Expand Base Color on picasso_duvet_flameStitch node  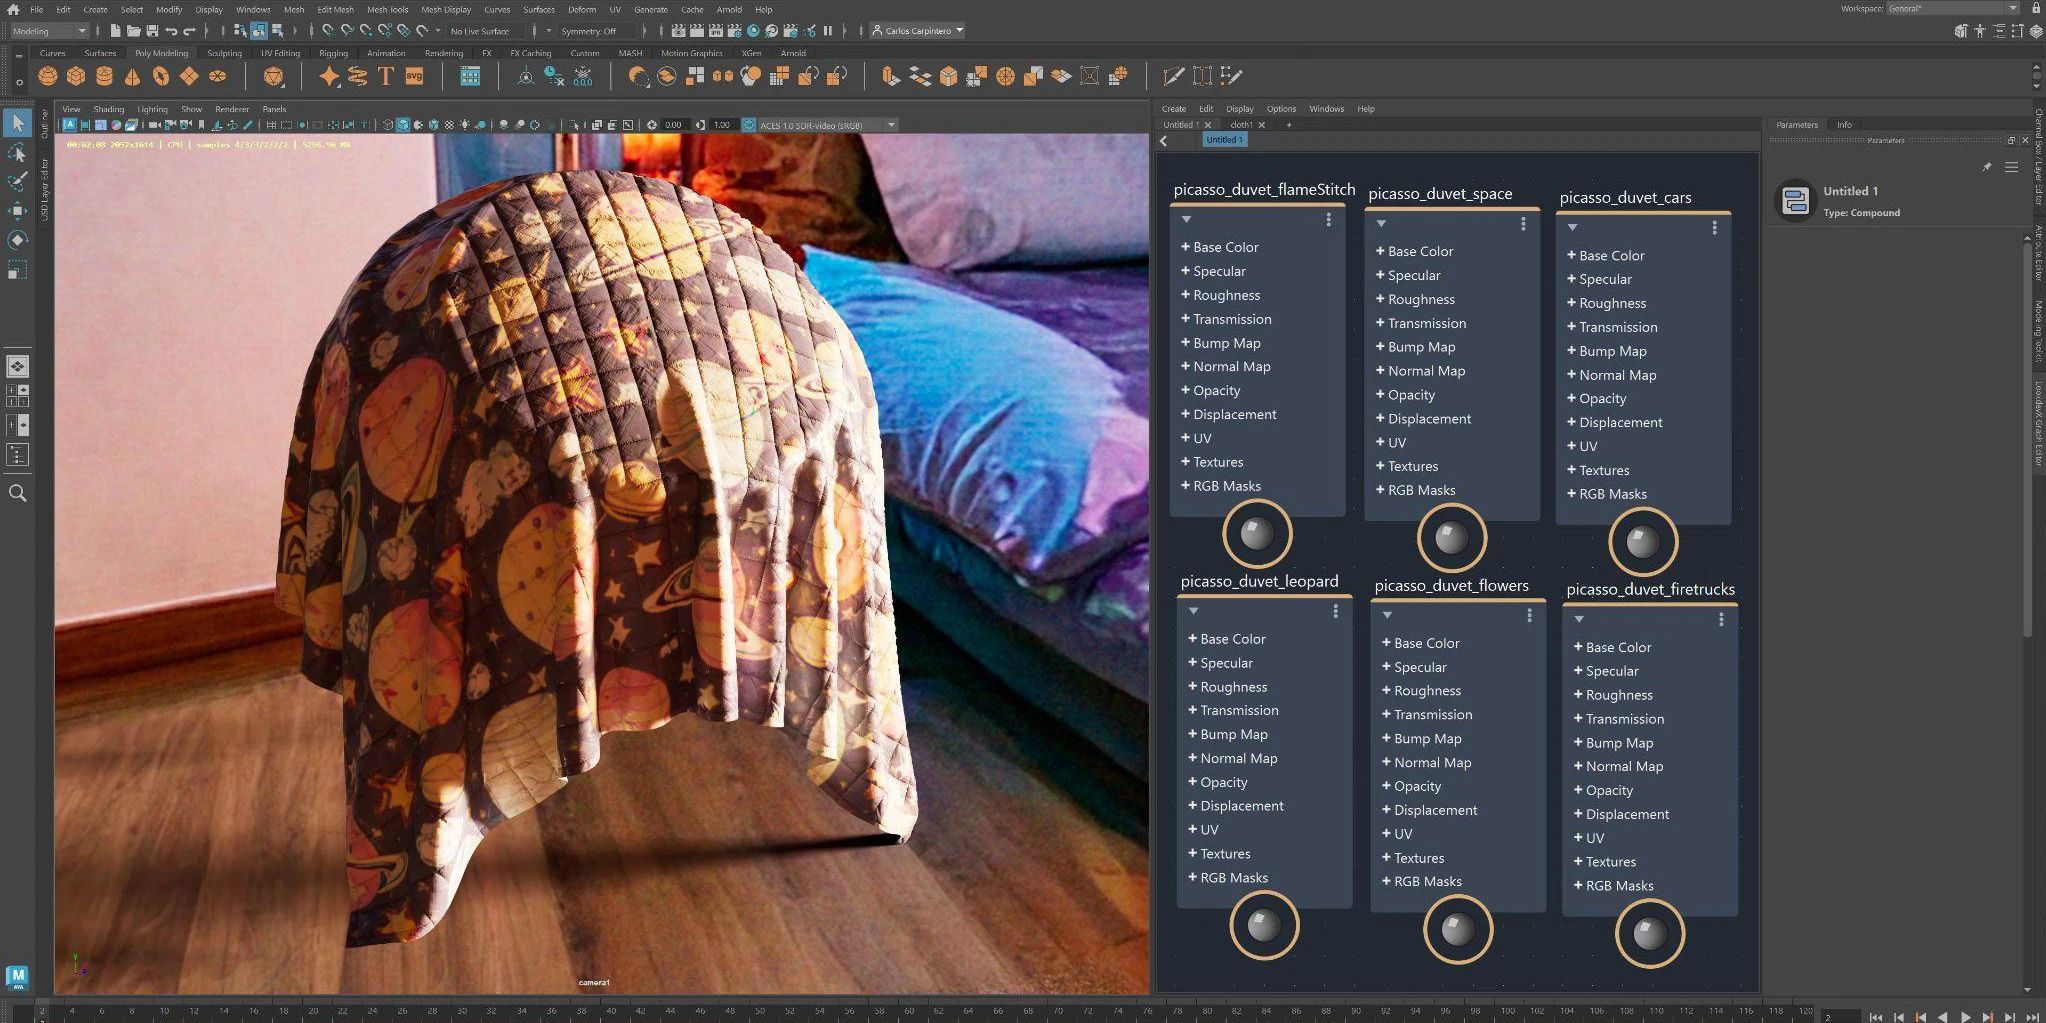click(x=1185, y=247)
